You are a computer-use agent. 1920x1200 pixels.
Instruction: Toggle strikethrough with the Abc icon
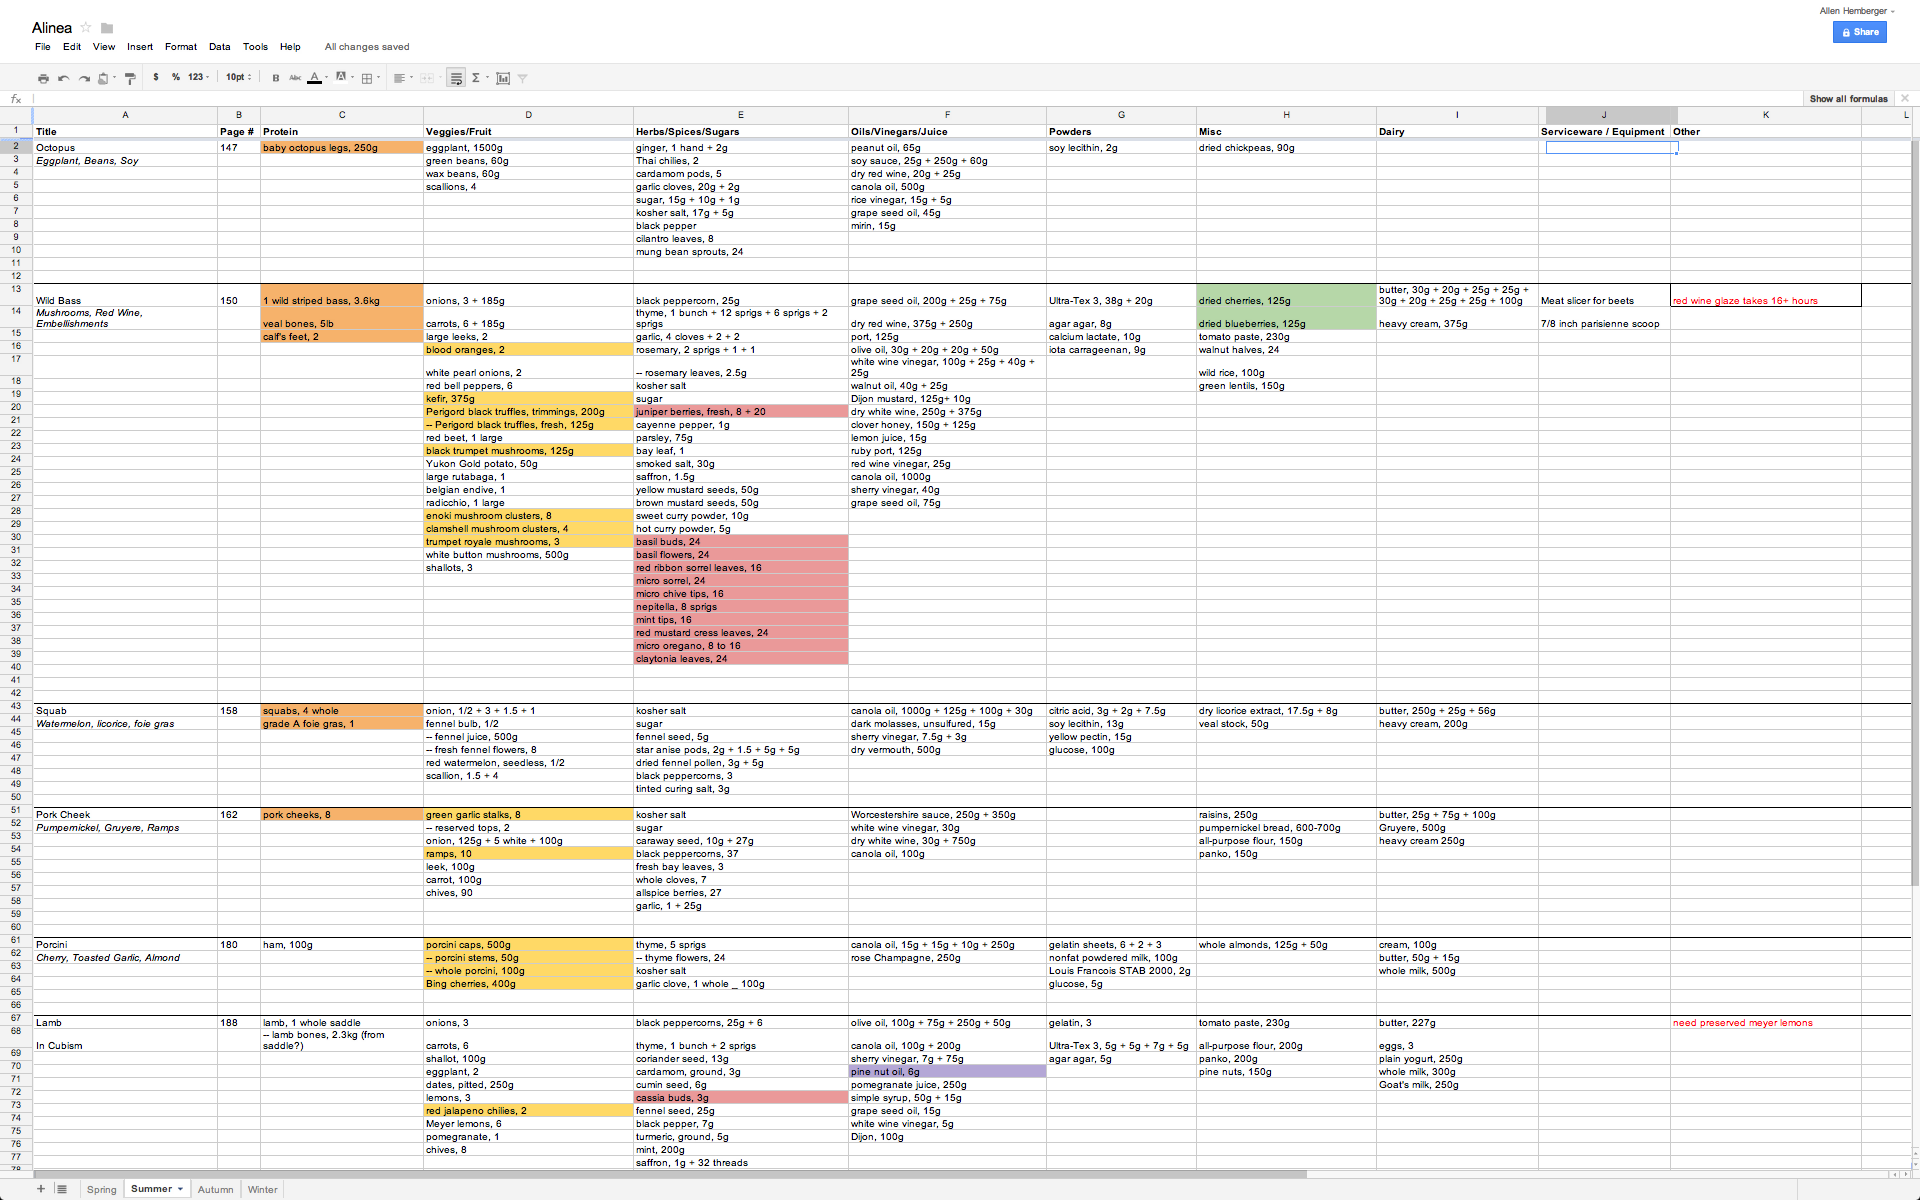tap(295, 78)
